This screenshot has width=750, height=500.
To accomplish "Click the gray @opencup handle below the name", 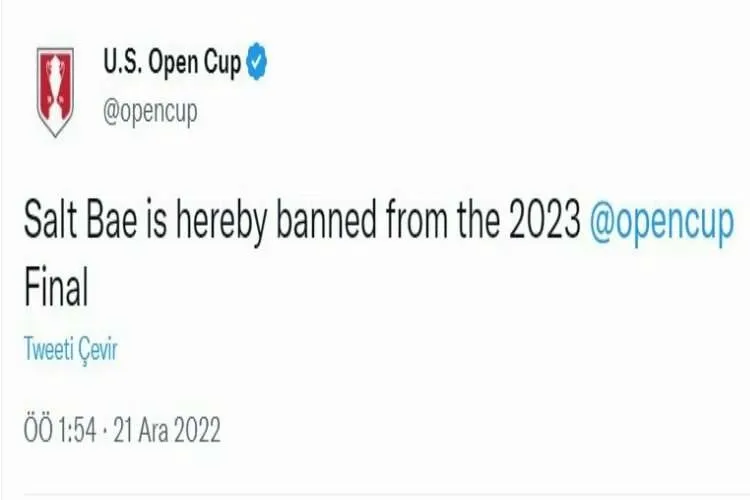I will [x=150, y=112].
